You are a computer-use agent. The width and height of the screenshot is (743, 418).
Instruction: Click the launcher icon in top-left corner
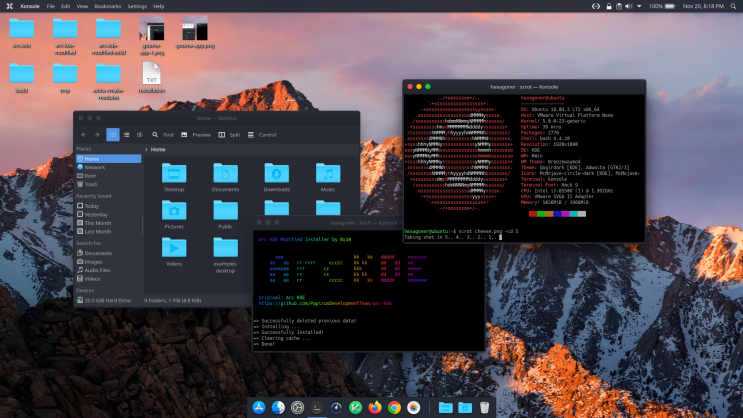click(x=9, y=6)
